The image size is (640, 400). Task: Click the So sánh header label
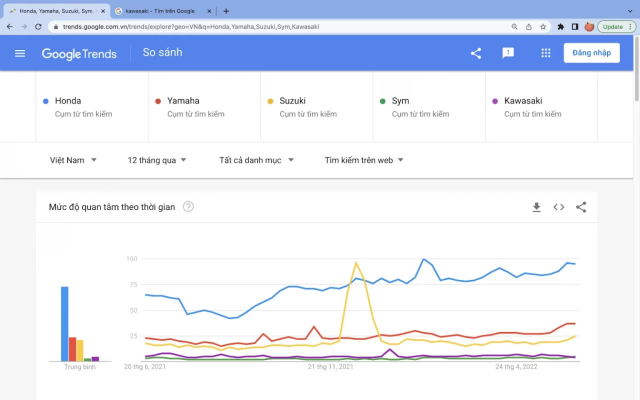(162, 53)
